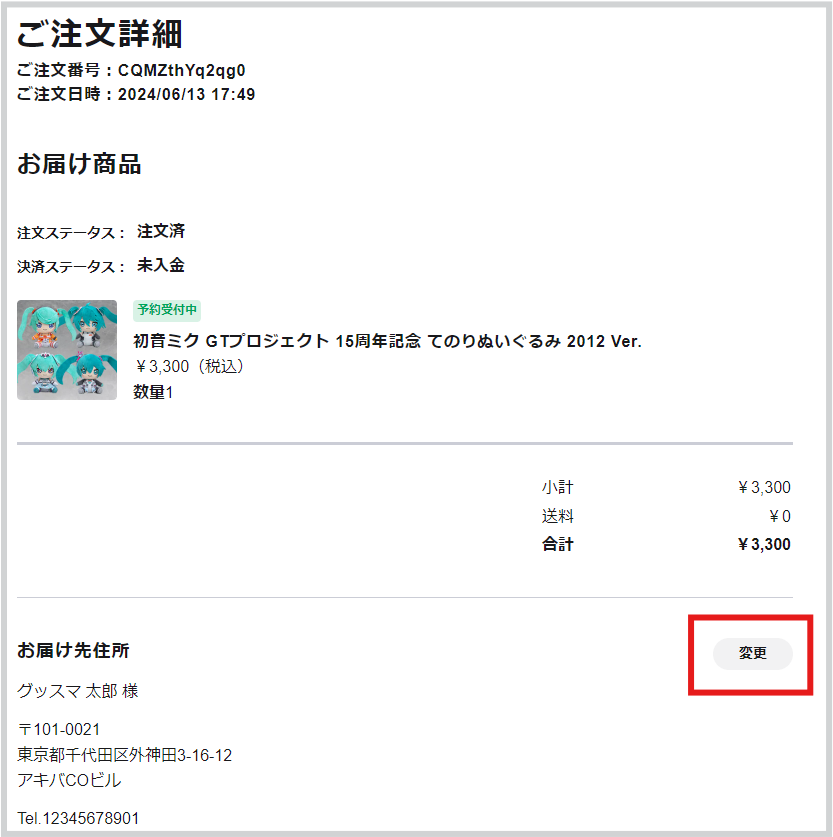Screen dimensions: 833x837
Task: Click the 送料 shipping fee amount ￥0
Action: [x=779, y=517]
